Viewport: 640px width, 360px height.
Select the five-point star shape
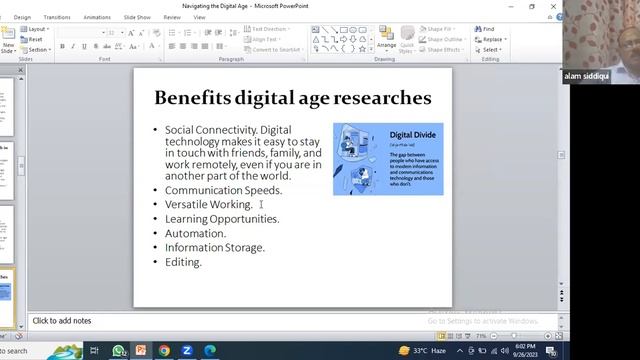tap(362, 49)
